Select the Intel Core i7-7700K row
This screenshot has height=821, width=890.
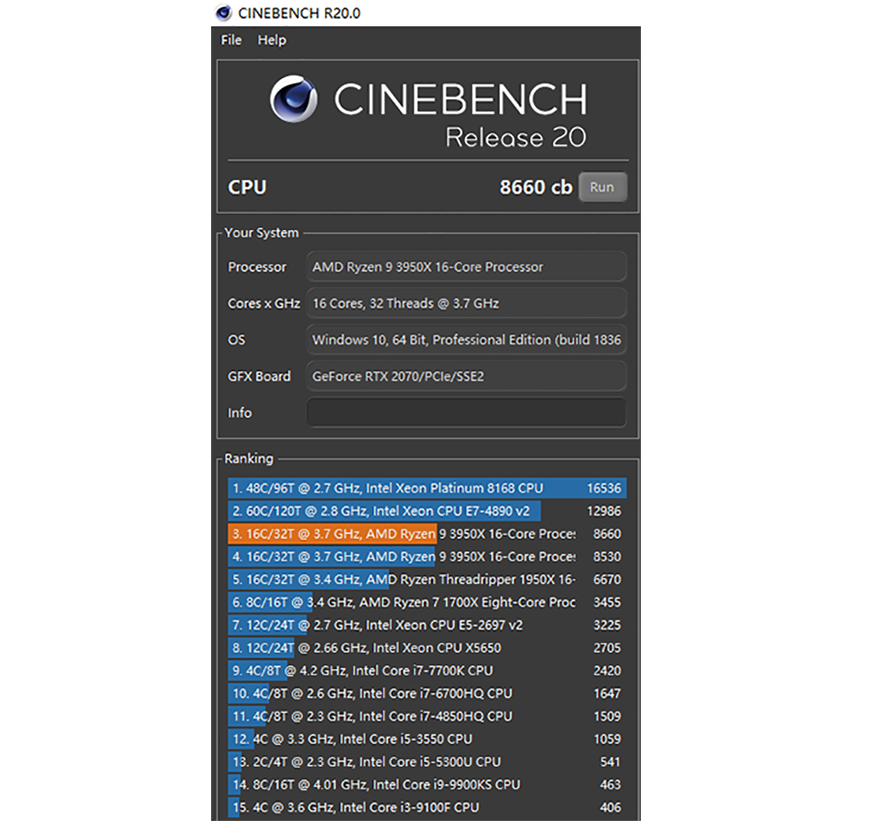(427, 671)
